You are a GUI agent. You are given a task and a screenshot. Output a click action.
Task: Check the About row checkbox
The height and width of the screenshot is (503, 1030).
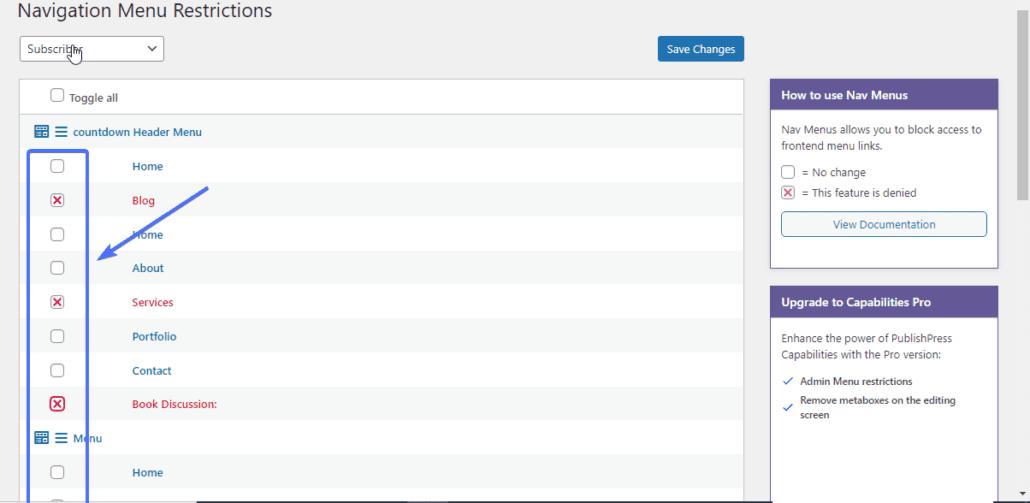(58, 268)
